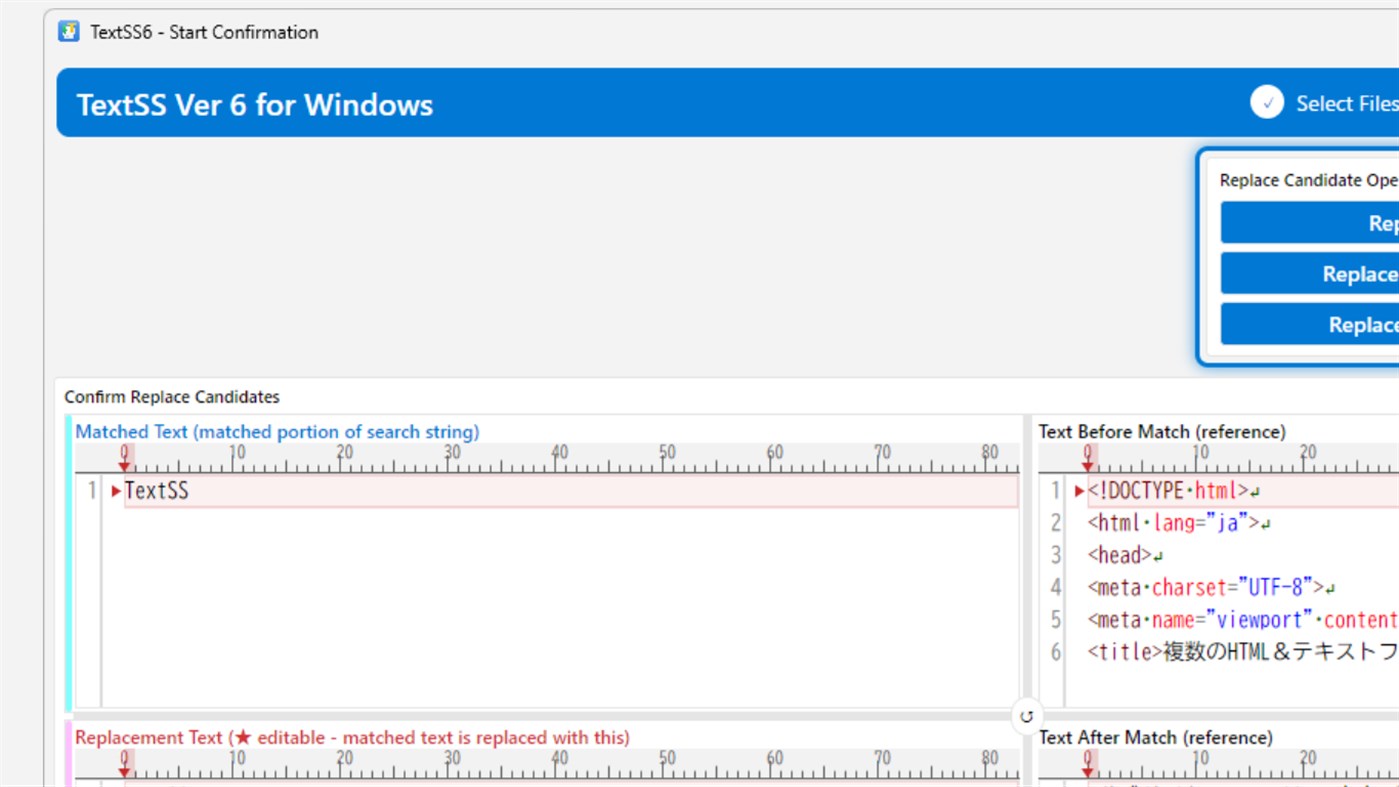Click the "TextSS" line in Matched Text editor

point(571,491)
